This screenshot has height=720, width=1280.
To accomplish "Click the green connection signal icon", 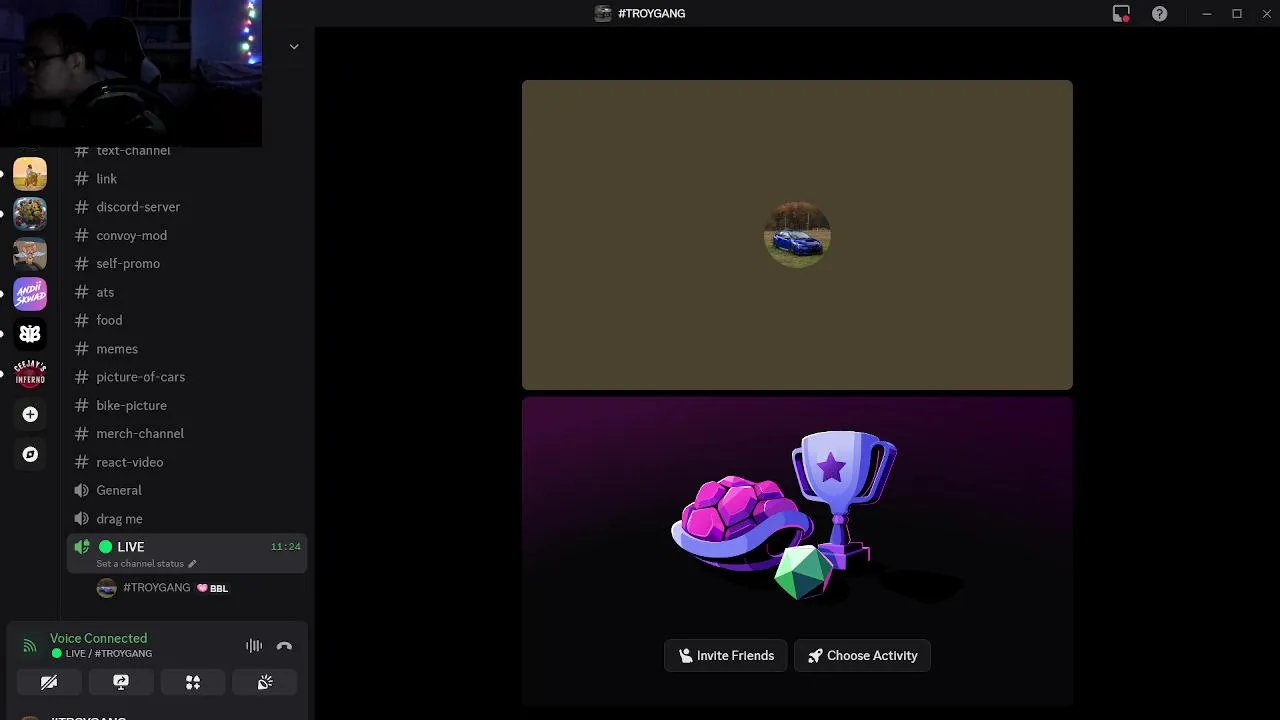I will [x=30, y=646].
